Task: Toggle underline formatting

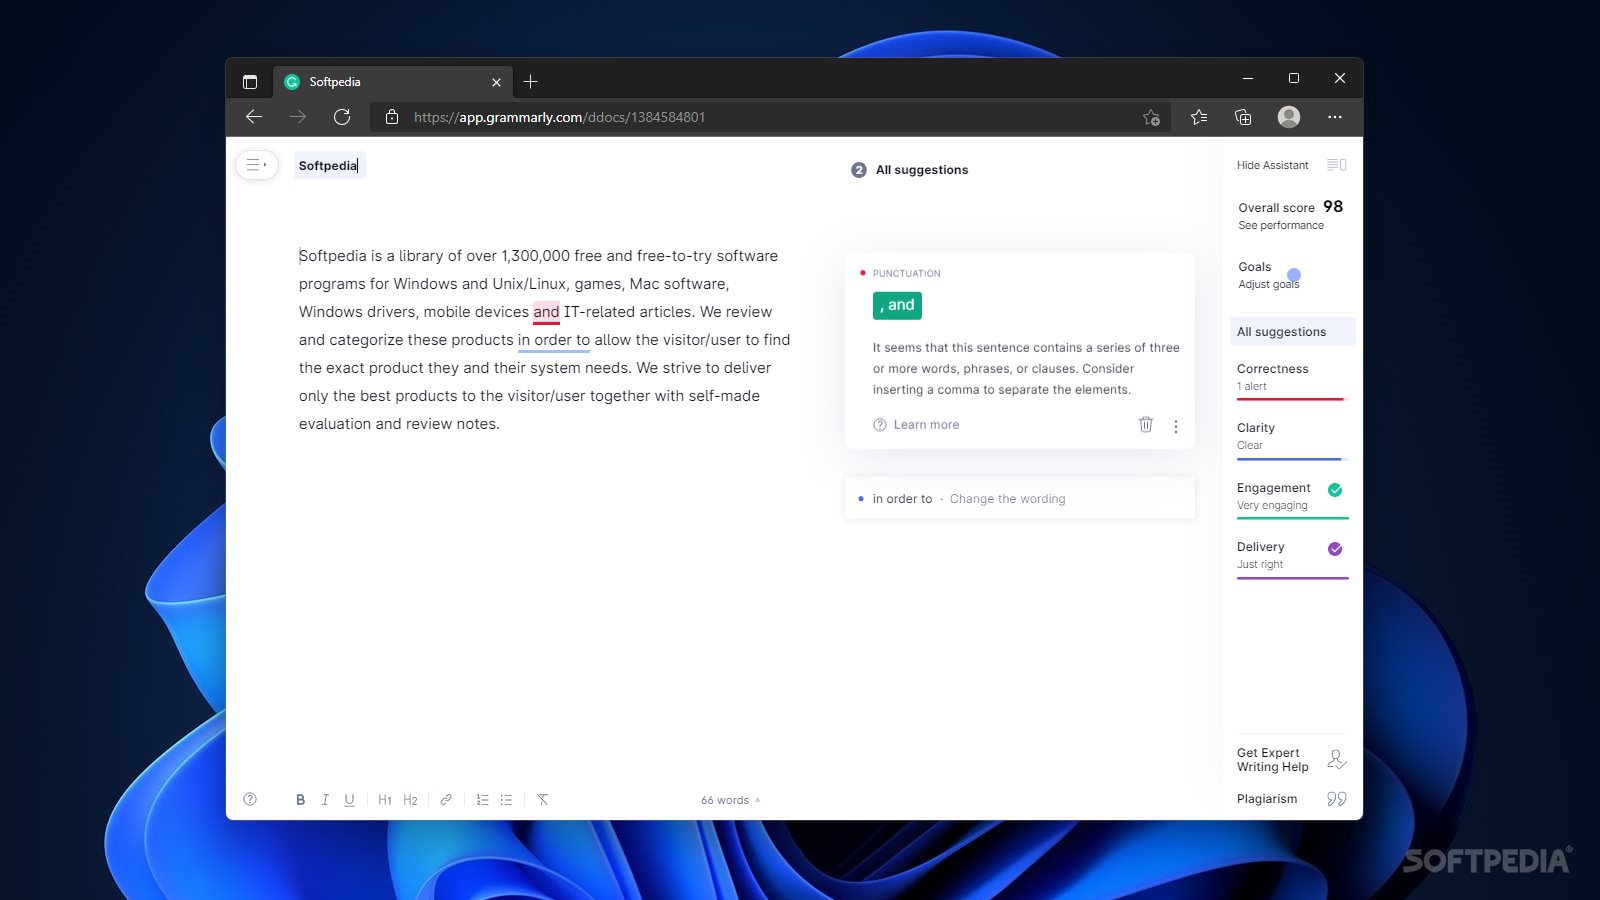Action: (x=349, y=800)
